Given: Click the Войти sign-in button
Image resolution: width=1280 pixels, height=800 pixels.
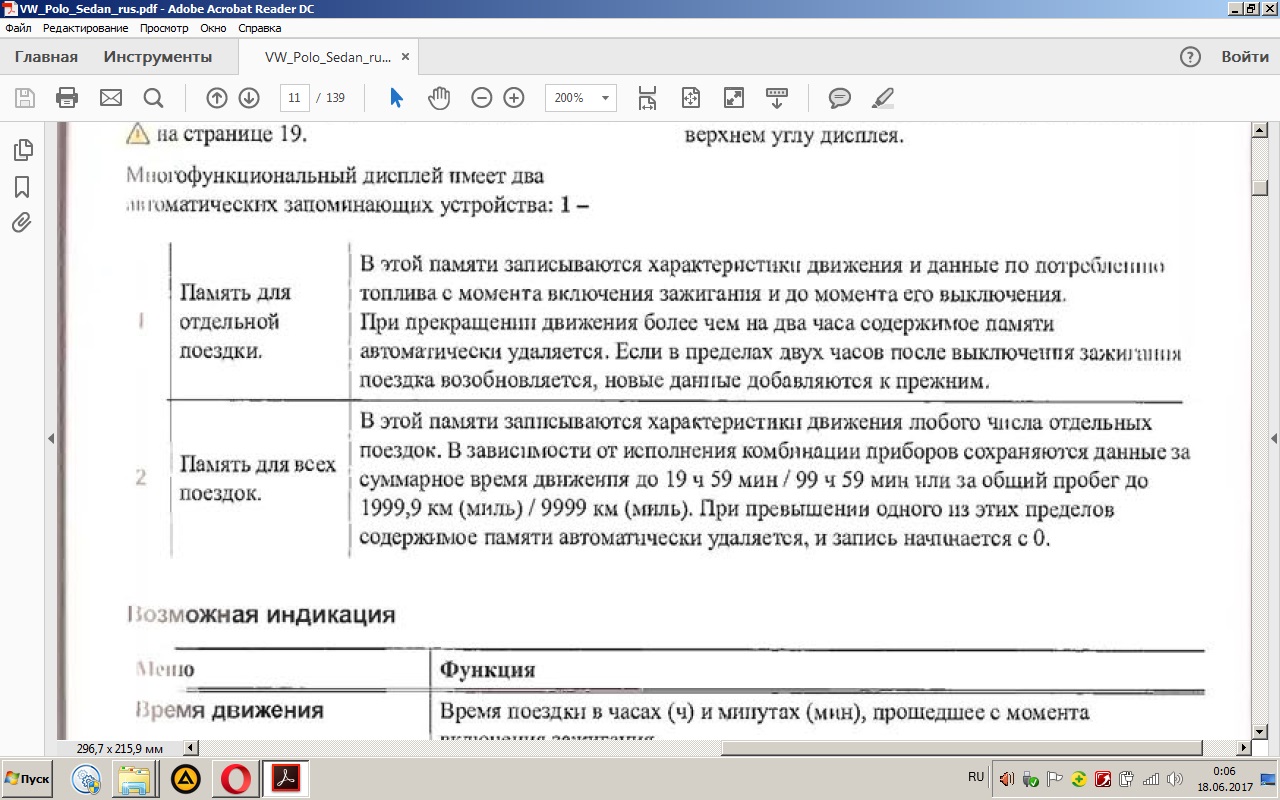Looking at the screenshot, I should [1245, 57].
